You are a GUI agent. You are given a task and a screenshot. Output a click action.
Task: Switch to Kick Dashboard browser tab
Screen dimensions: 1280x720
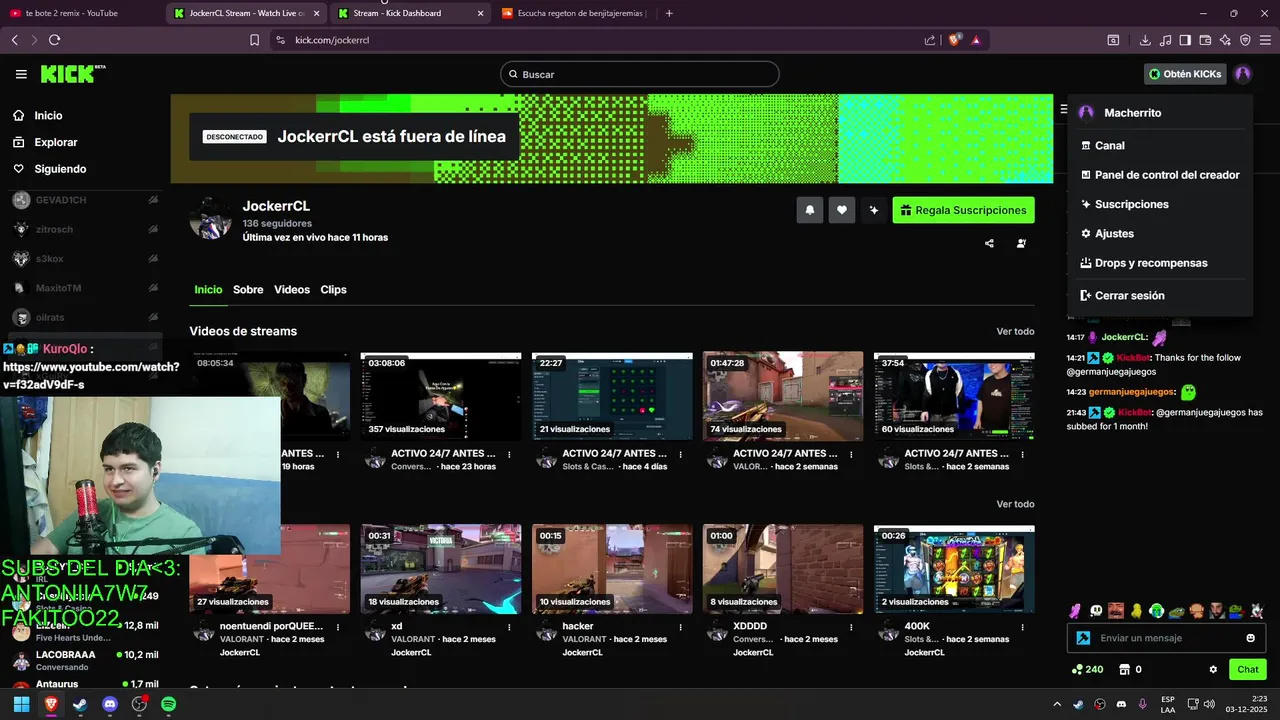pyautogui.click(x=410, y=13)
